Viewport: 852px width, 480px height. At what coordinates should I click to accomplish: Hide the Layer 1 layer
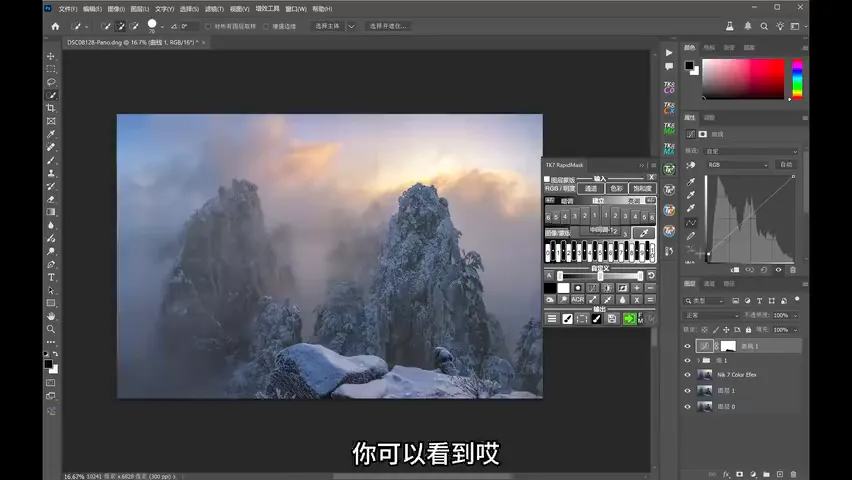(x=687, y=391)
